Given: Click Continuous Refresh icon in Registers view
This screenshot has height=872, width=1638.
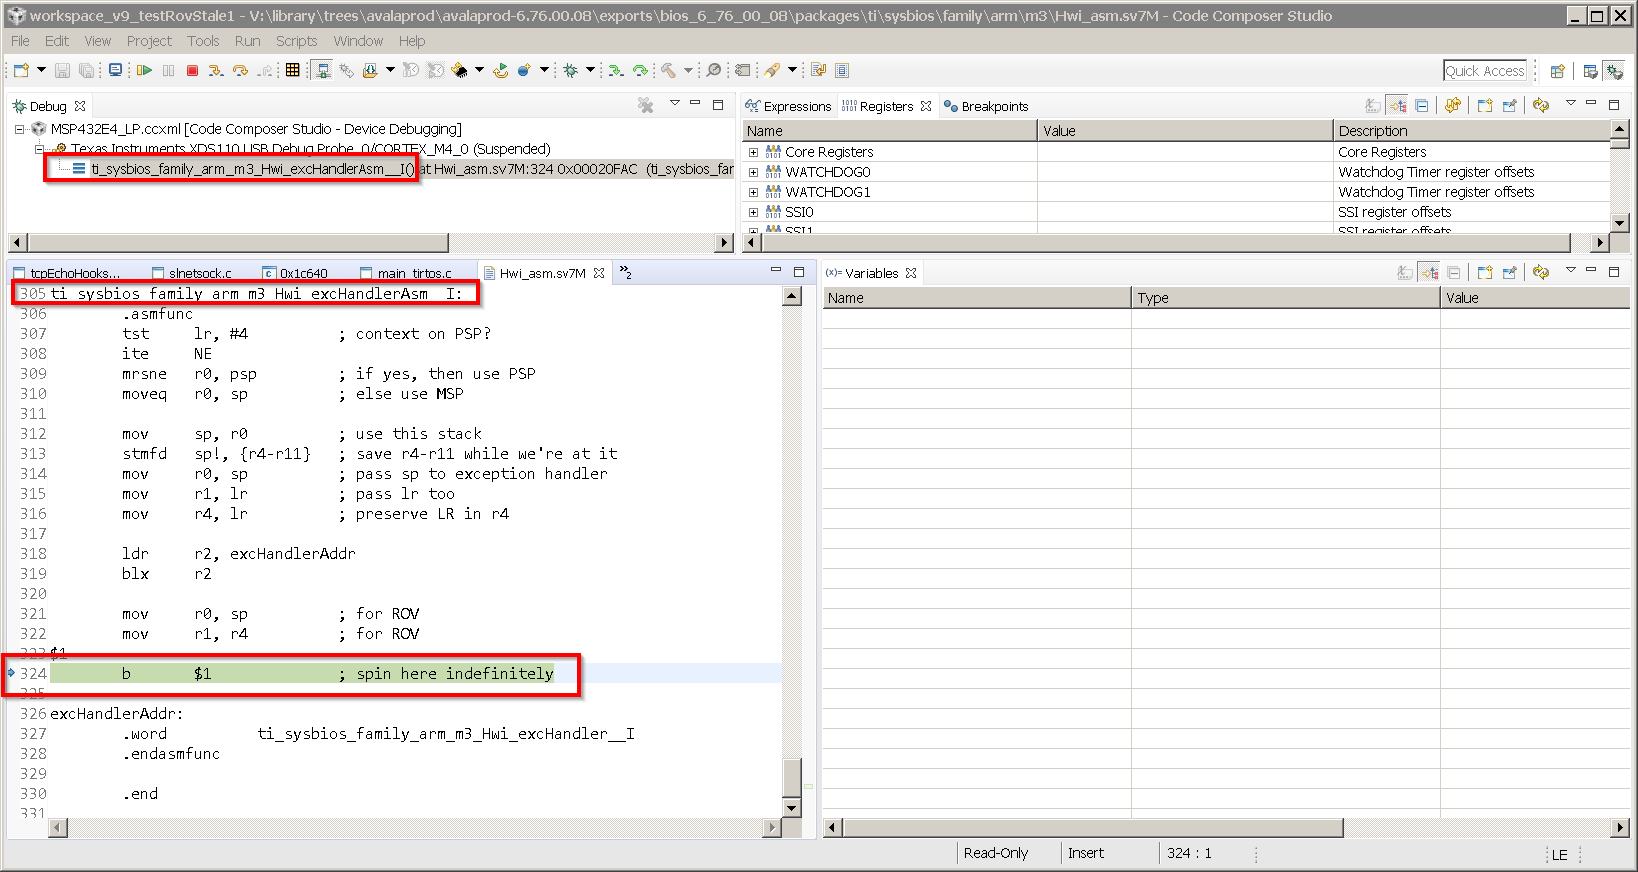Looking at the screenshot, I should (x=1541, y=105).
